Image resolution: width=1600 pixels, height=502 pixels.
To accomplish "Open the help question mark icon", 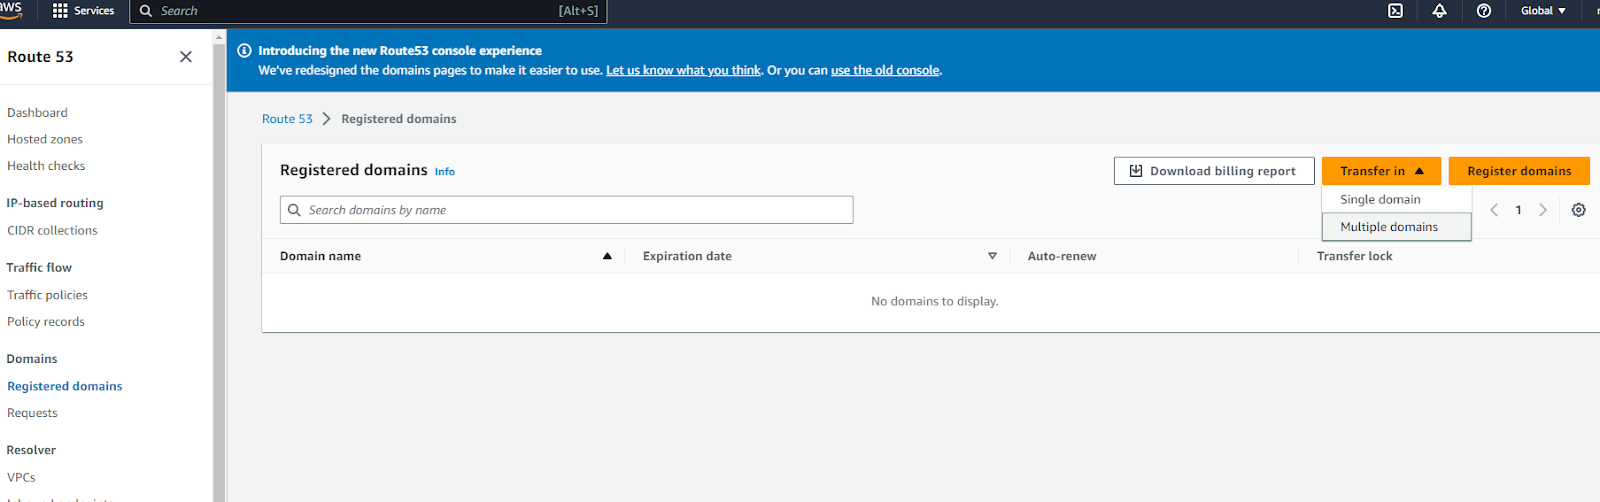I will point(1484,11).
